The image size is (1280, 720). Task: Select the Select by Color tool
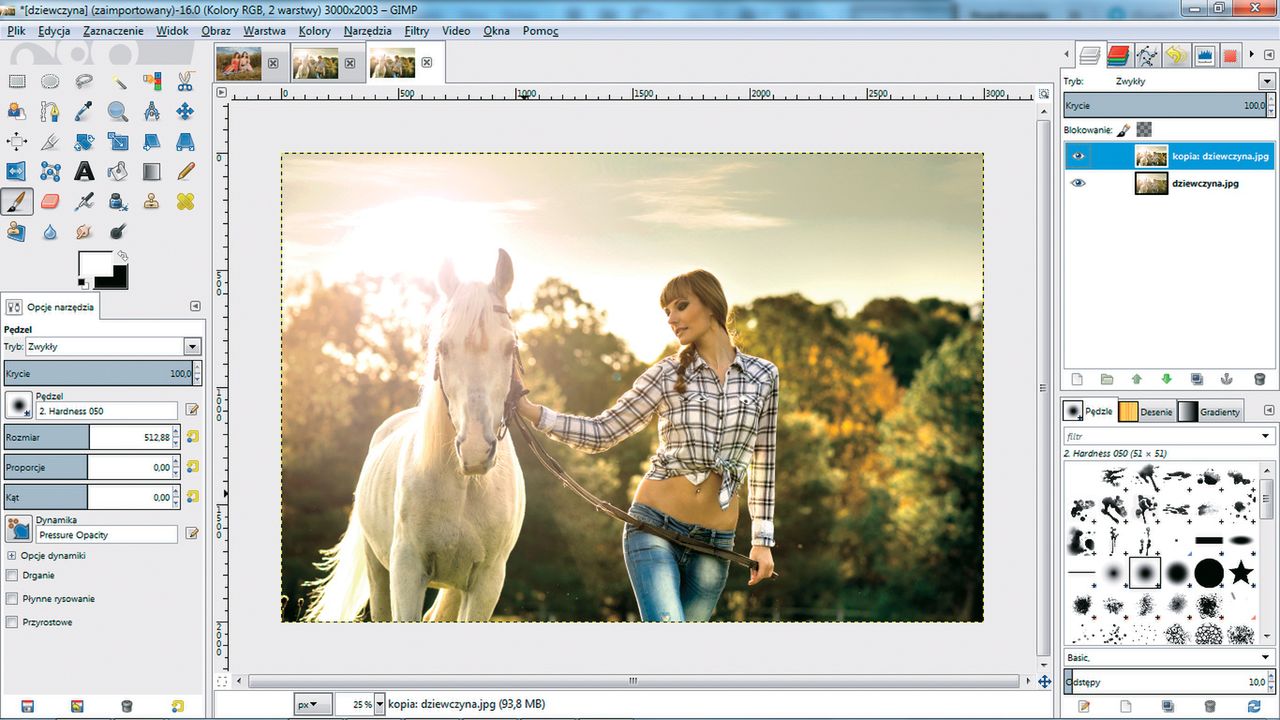pyautogui.click(x=152, y=82)
